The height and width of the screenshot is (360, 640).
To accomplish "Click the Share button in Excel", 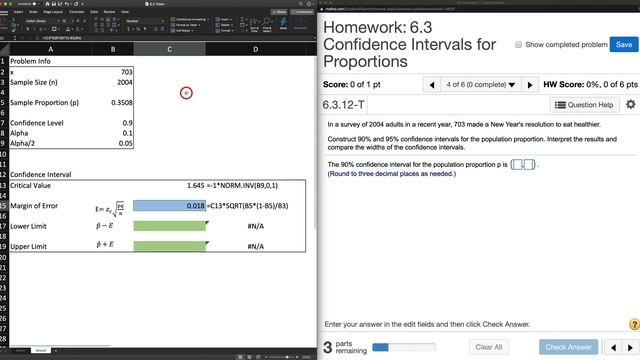I will point(280,12).
